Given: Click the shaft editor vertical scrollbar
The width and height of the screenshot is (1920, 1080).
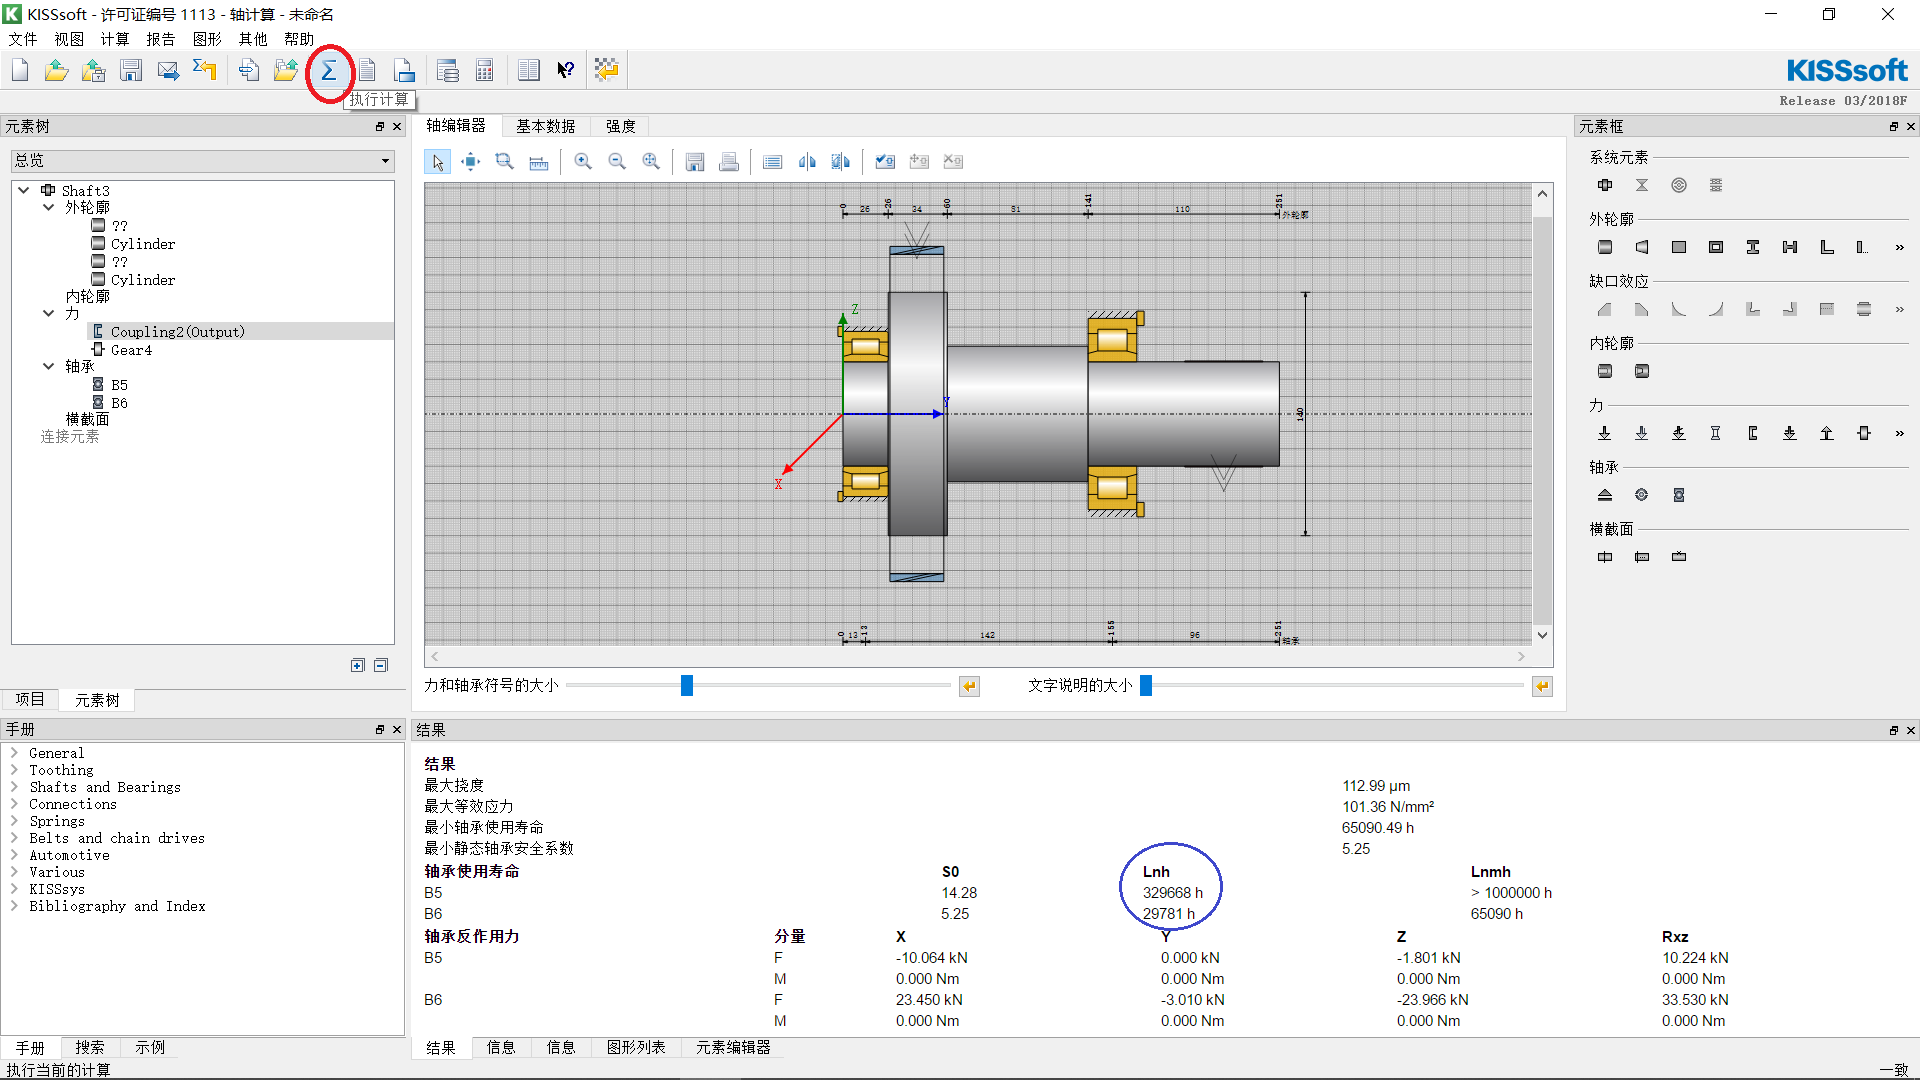Looking at the screenshot, I should coord(1543,414).
